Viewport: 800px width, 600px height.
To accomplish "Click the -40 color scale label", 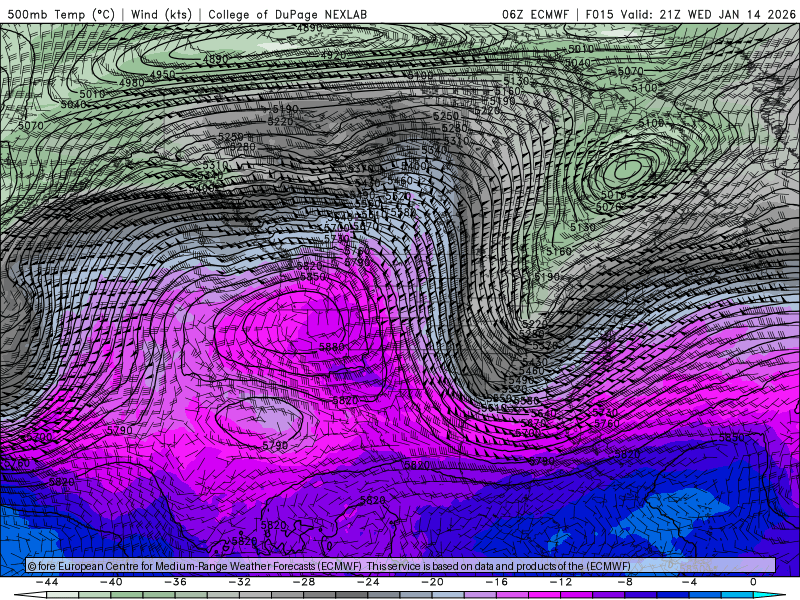I will pos(111,582).
